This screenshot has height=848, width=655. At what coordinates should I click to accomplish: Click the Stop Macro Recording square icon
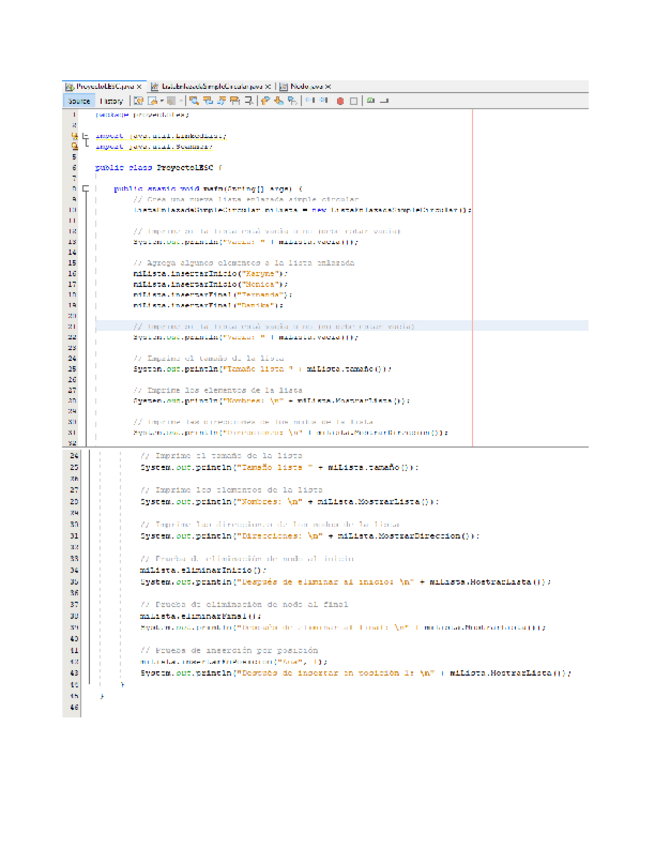pyautogui.click(x=353, y=101)
